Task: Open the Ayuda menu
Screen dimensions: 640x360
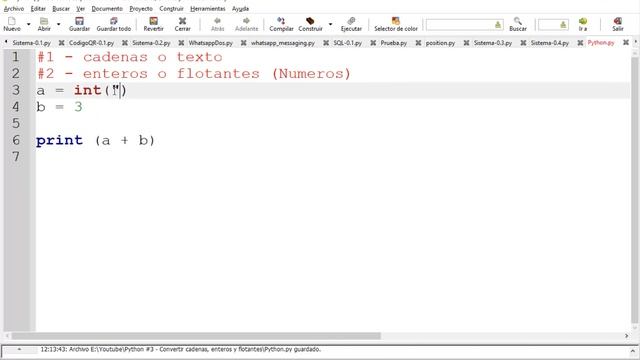Action: click(240, 9)
